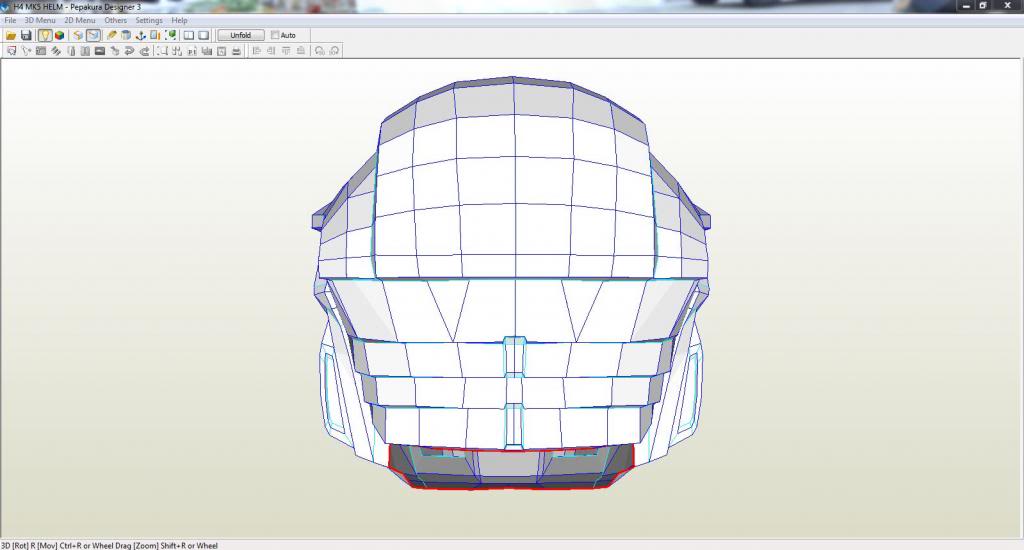Toggle the highlighted icon left of the pencil
This screenshot has width=1024, height=550.
point(93,35)
